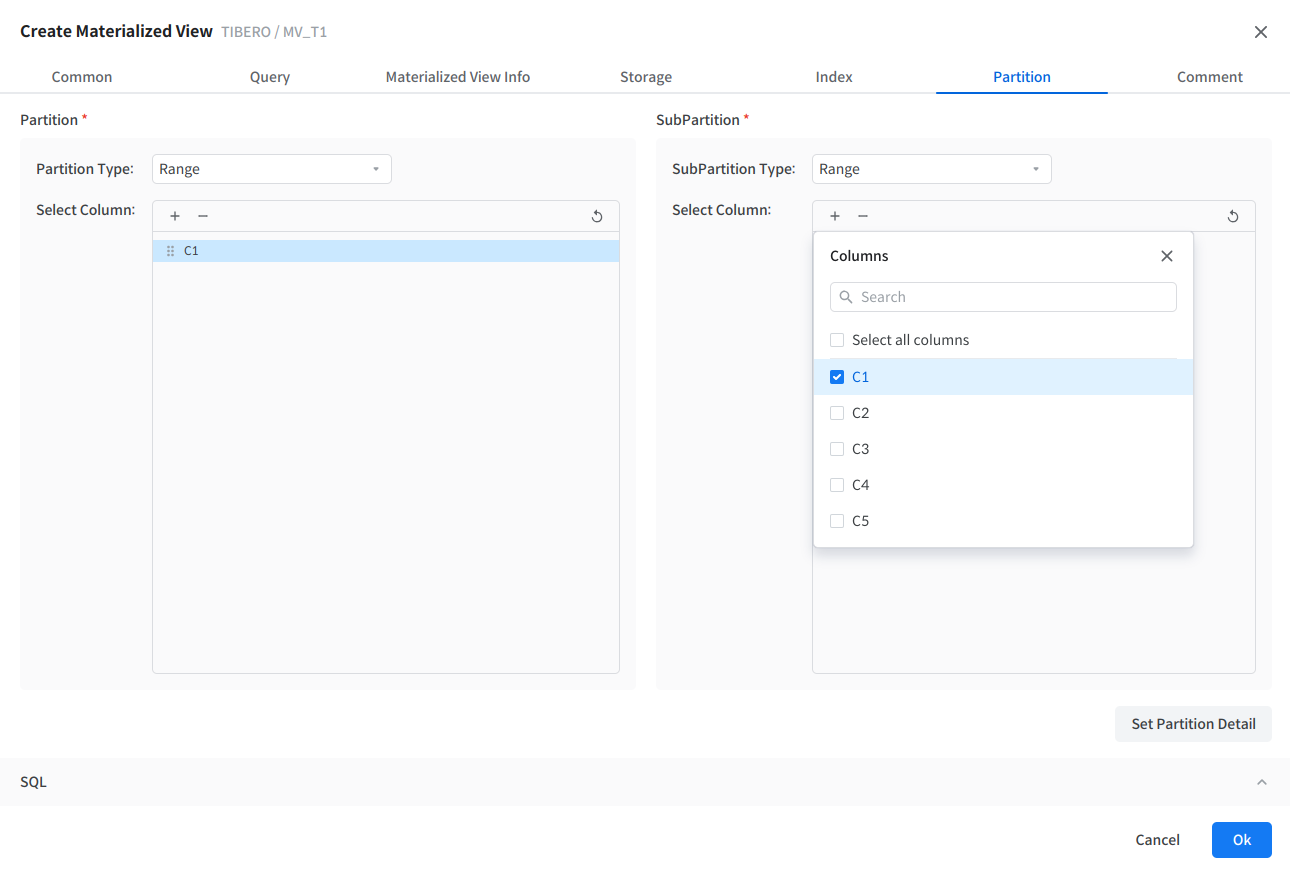This screenshot has height=877, width=1290.
Task: Click the minus icon in Partition column list
Action: tap(203, 216)
